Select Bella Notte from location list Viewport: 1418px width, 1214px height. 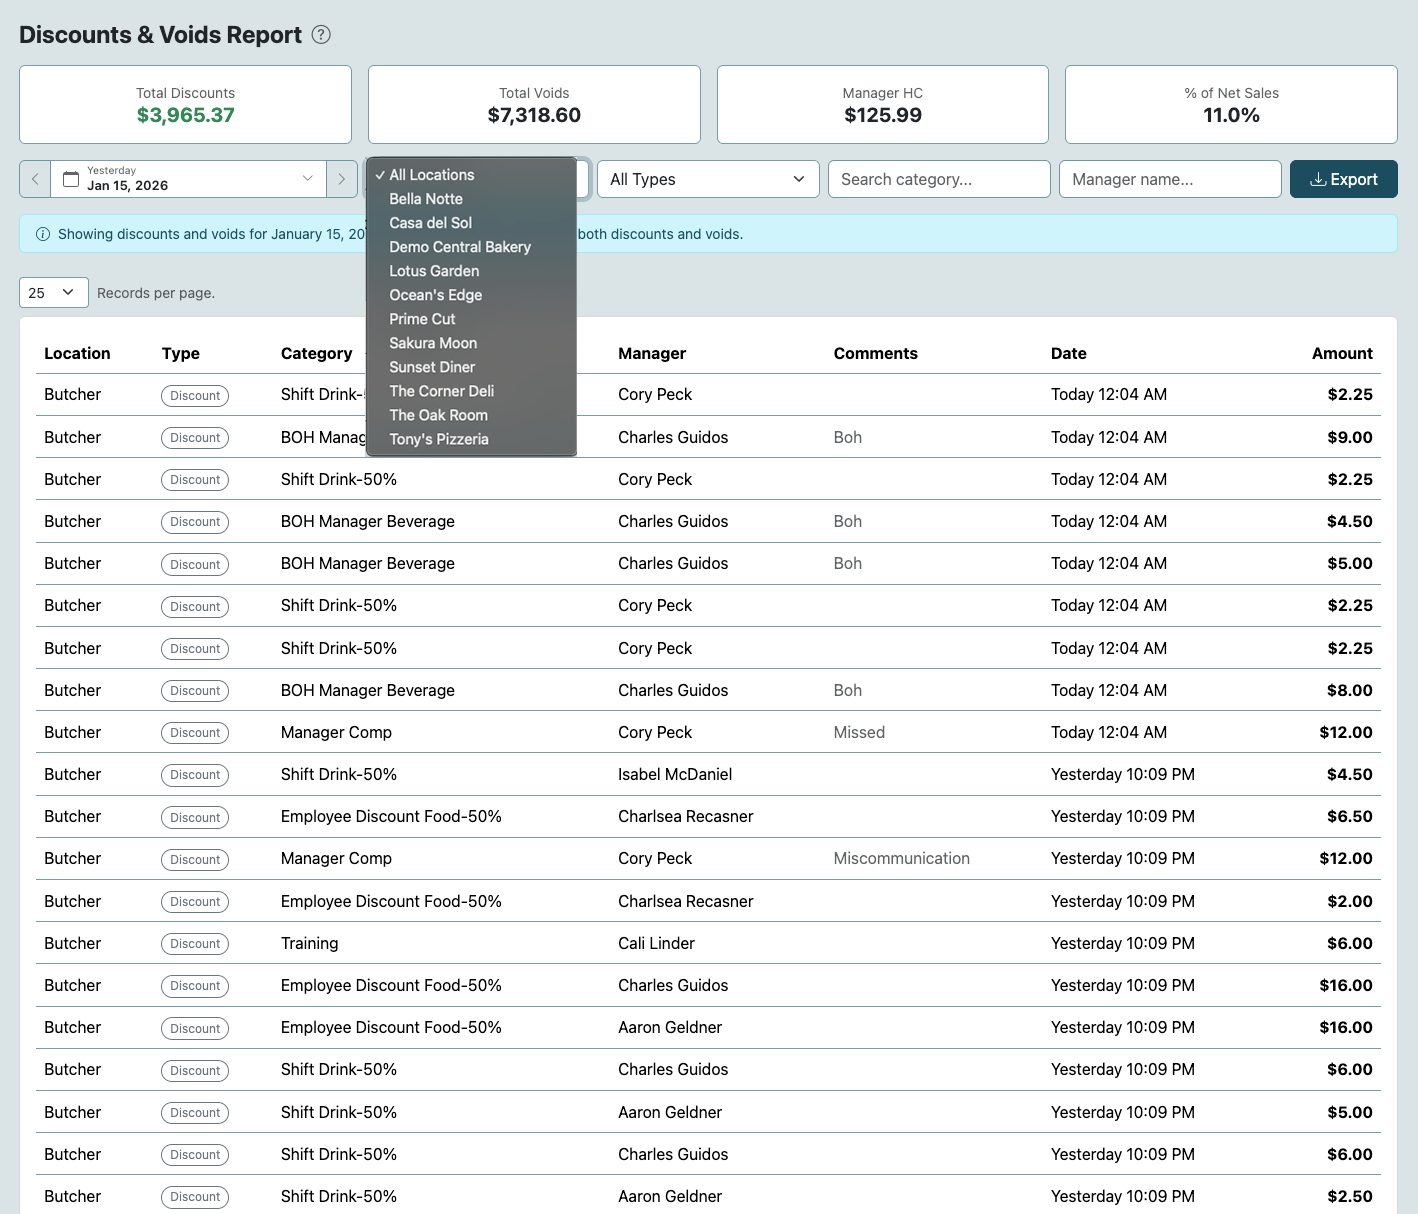(x=426, y=199)
